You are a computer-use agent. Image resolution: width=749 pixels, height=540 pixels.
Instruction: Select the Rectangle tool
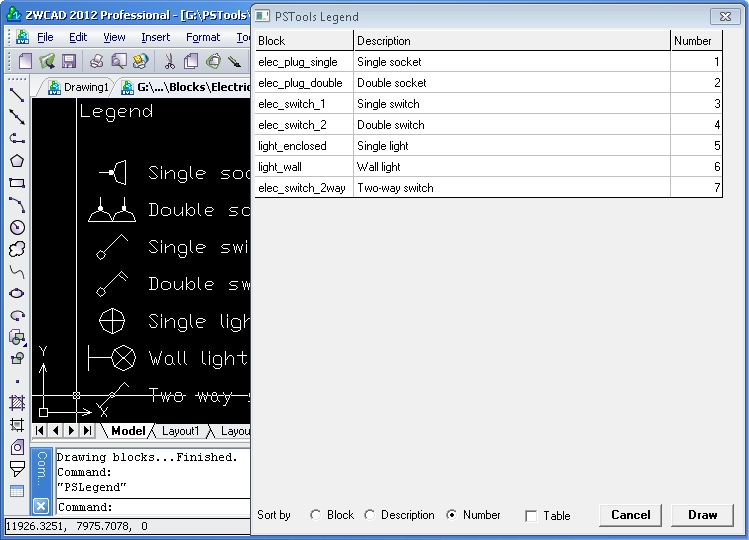coord(17,183)
